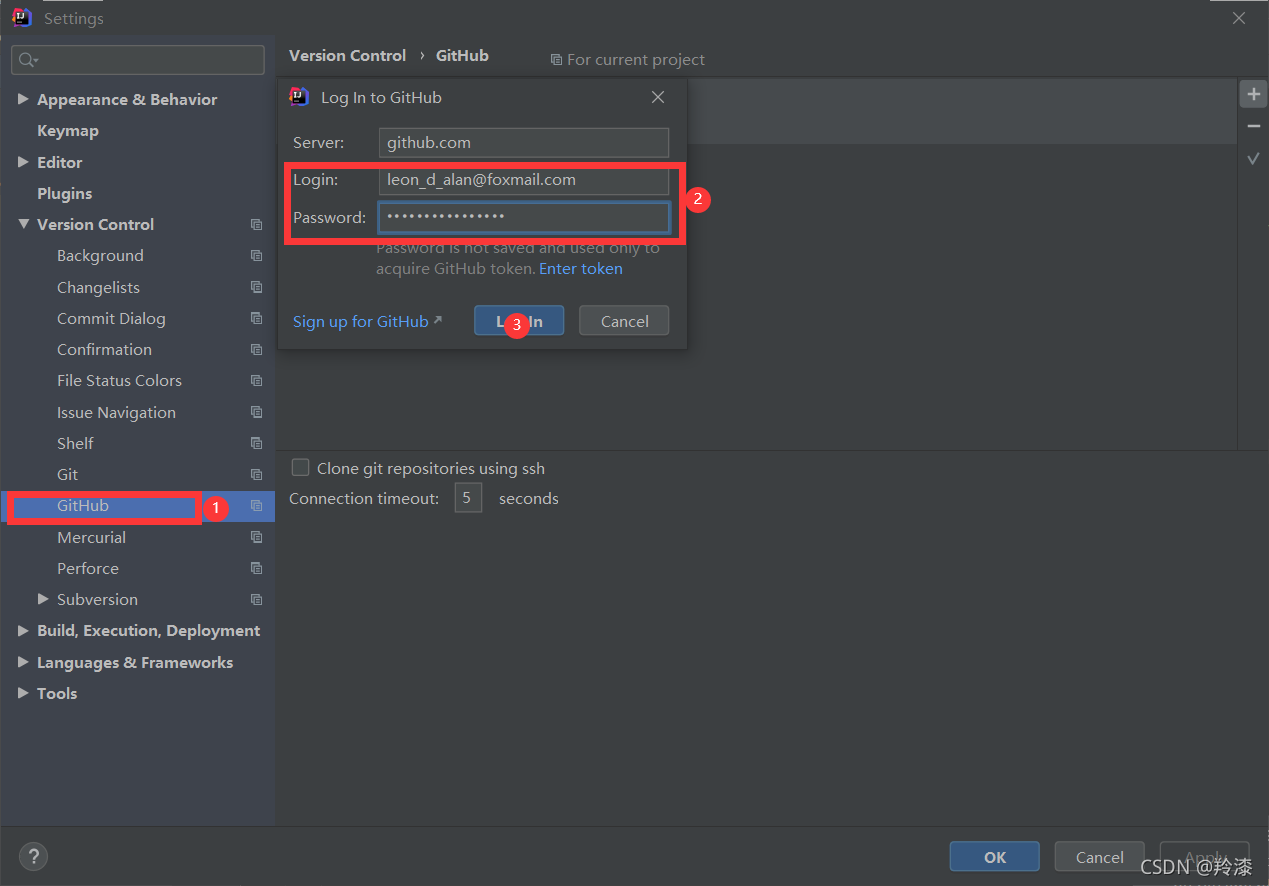Image resolution: width=1269 pixels, height=886 pixels.
Task: Click Cancel in Settings window
Action: 1100,857
